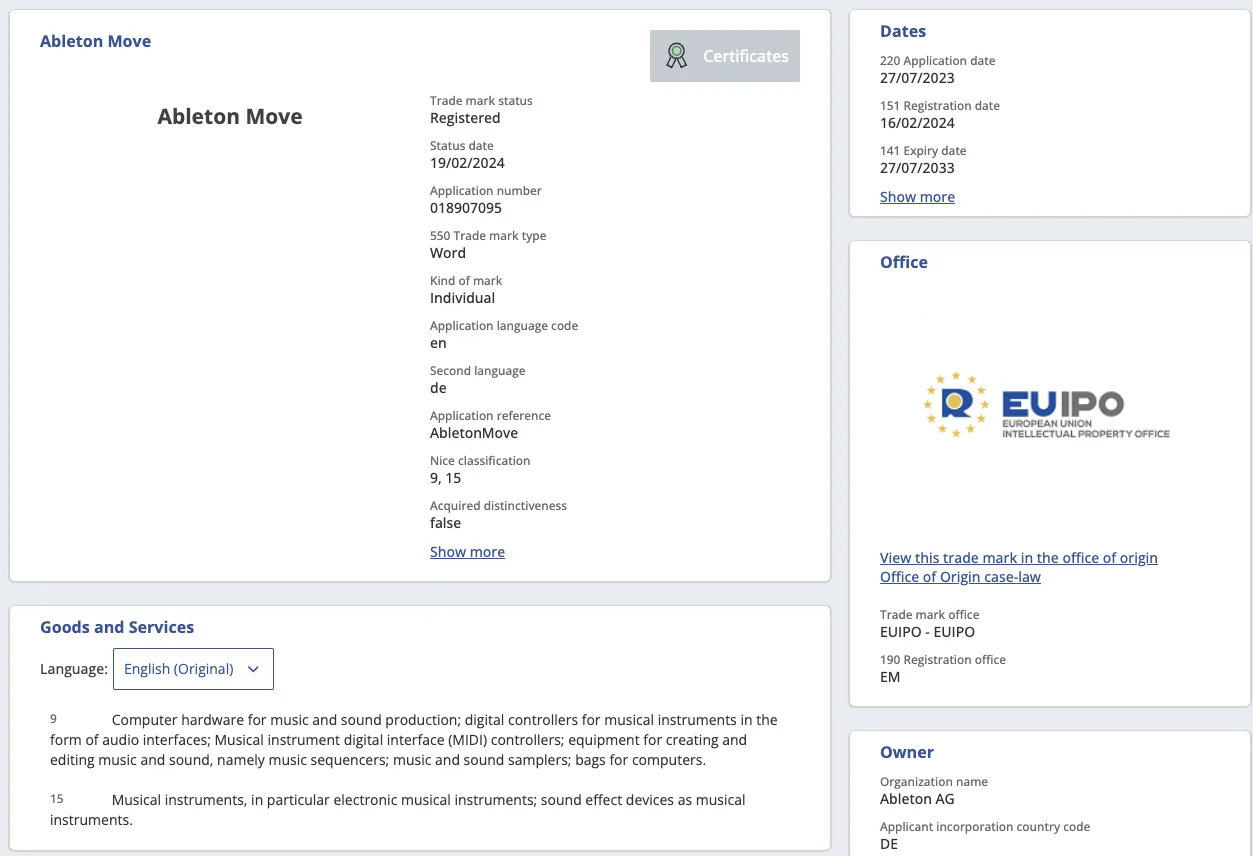
Task: Click the Certificates button
Action: pos(725,56)
